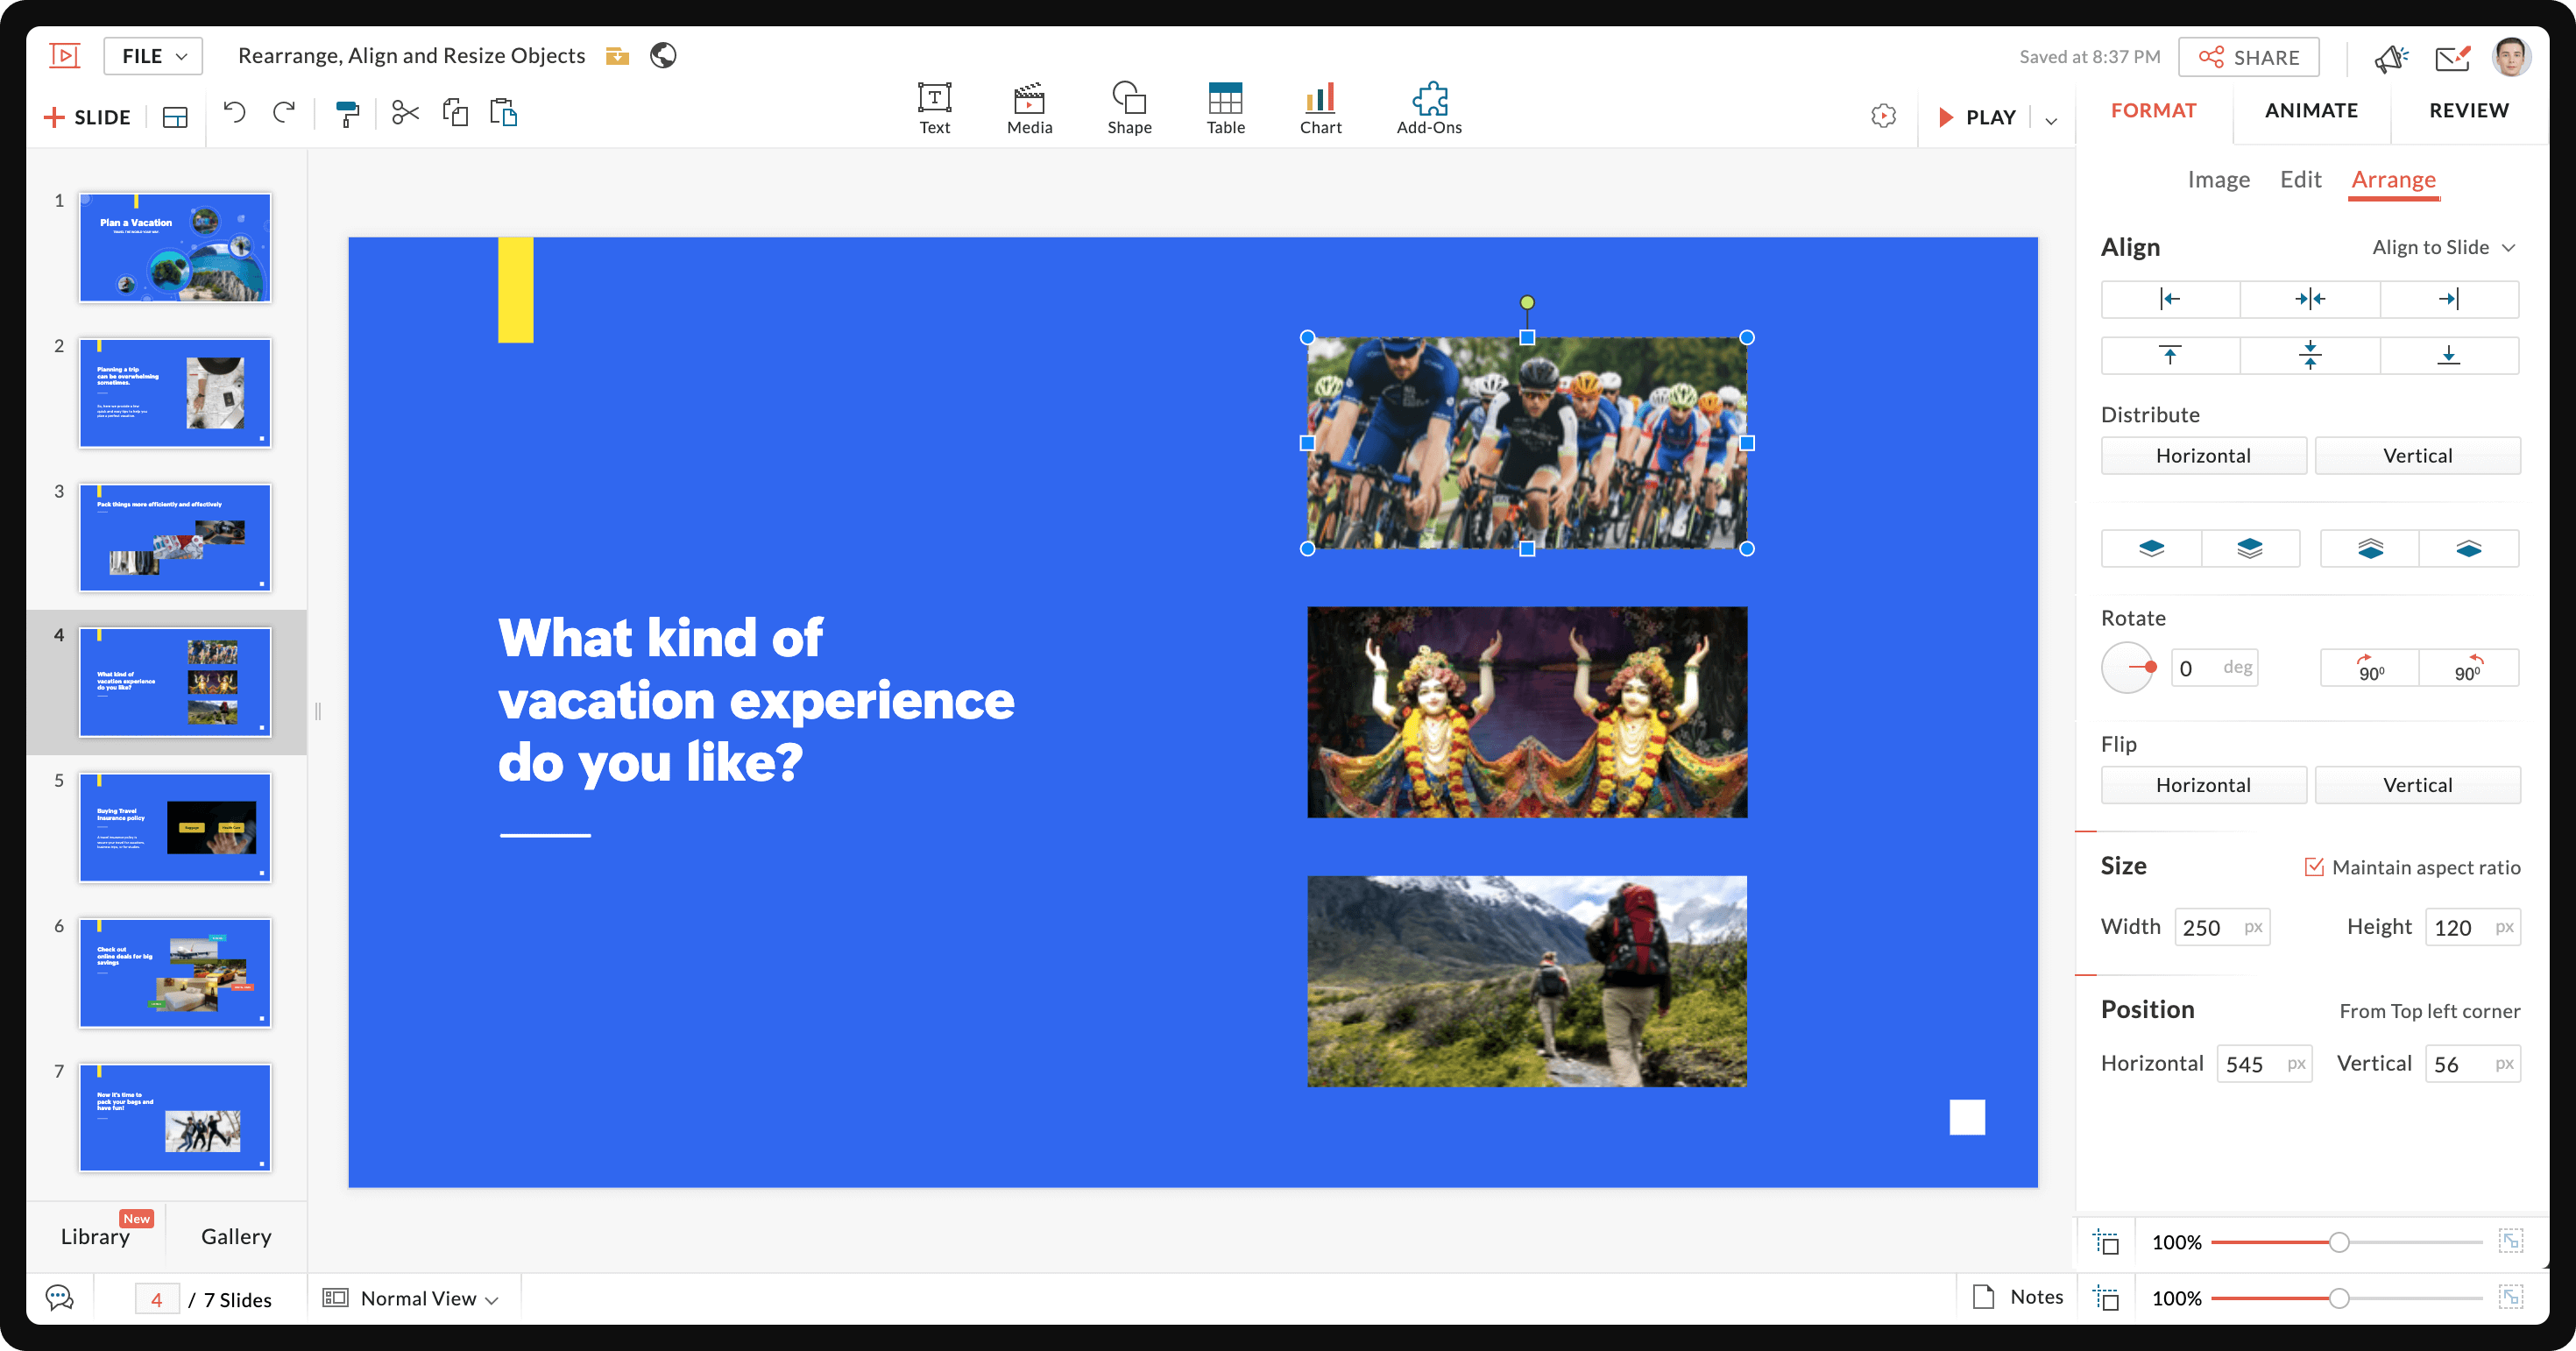Flip image with Horizontal button
The height and width of the screenshot is (1351, 2576).
(x=2203, y=785)
